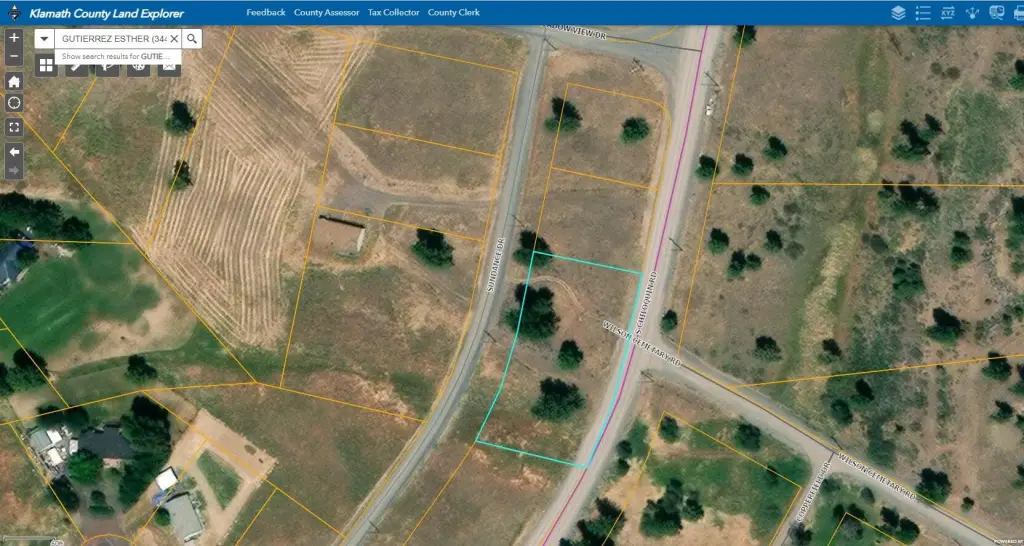Open the Tax Collector link
The width and height of the screenshot is (1024, 546).
pos(393,13)
